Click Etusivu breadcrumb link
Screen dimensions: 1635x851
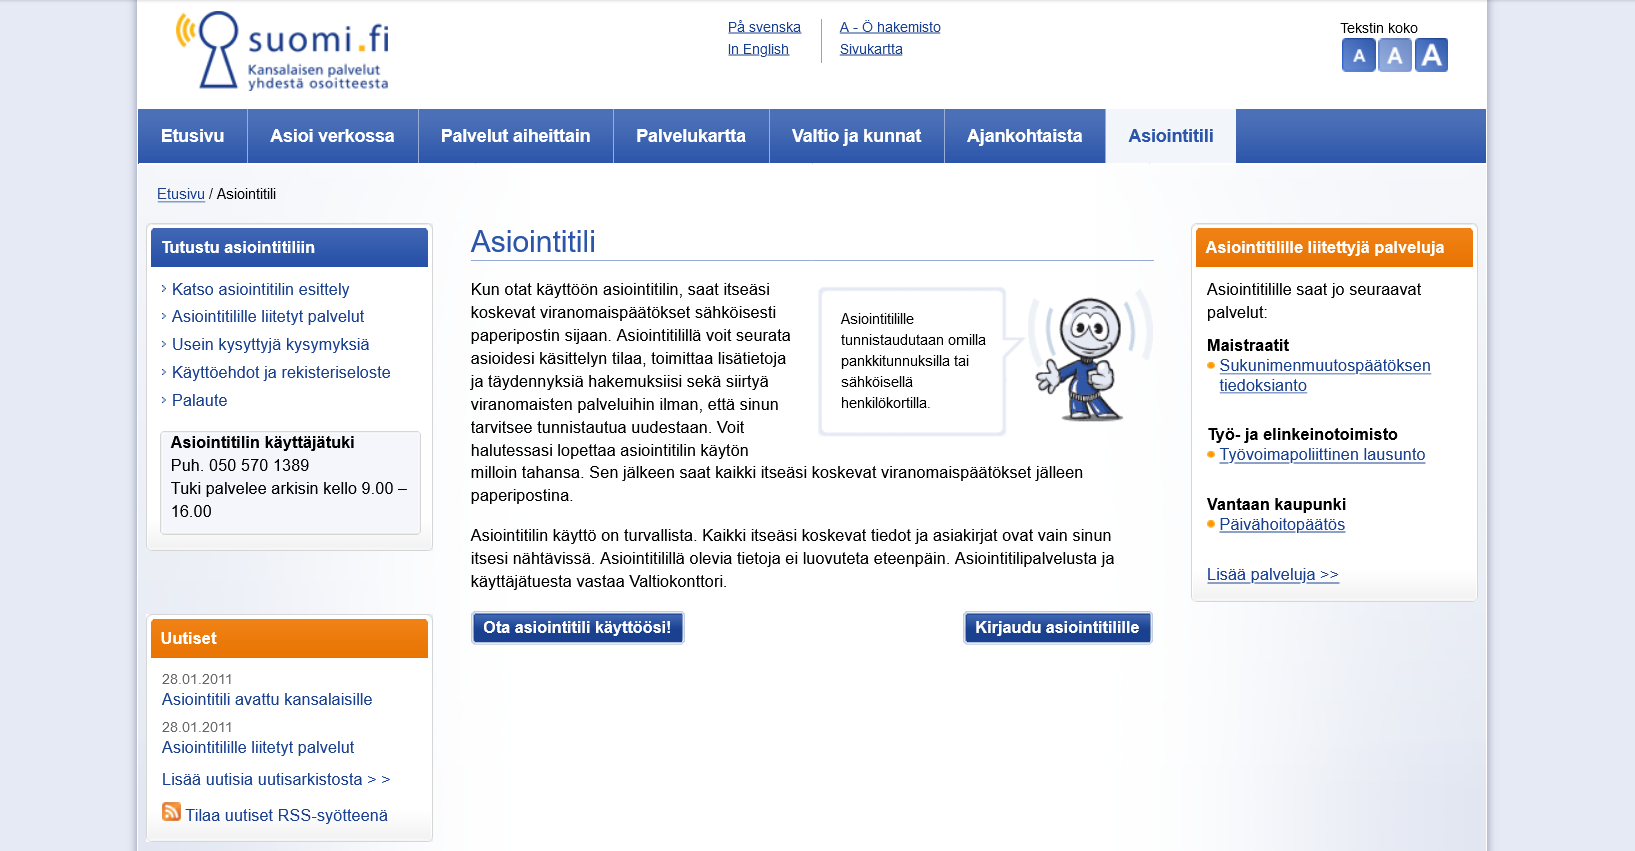click(180, 194)
